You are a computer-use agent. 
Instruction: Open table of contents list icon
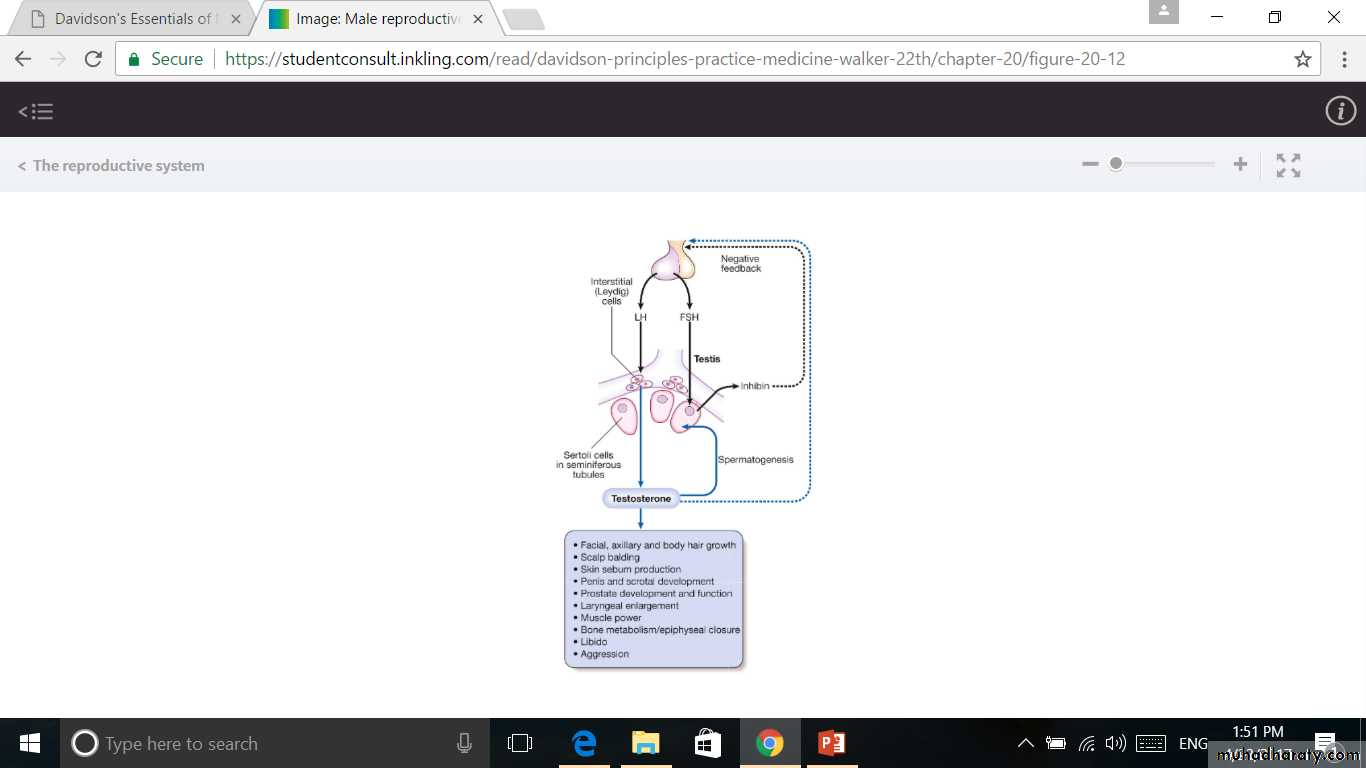[36, 112]
